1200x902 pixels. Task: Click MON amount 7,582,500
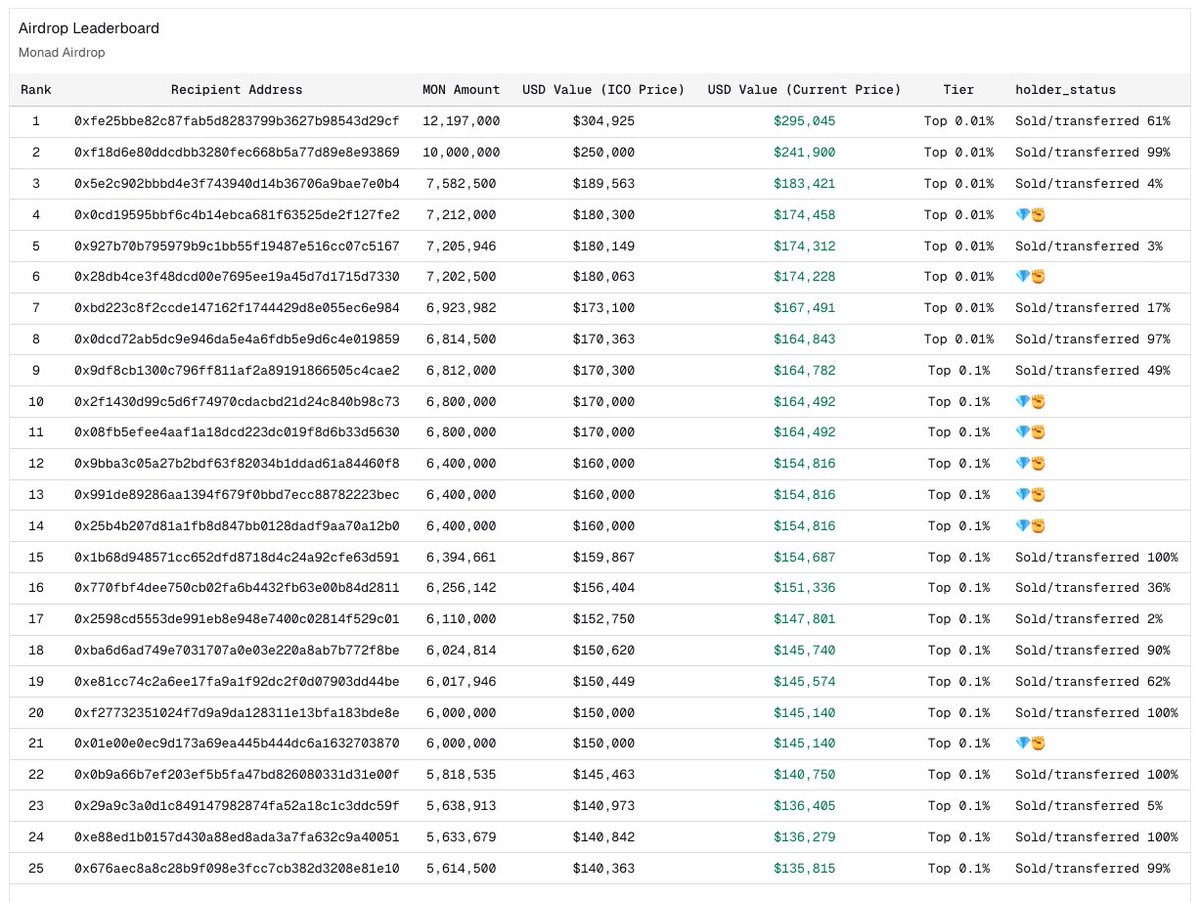pyautogui.click(x=461, y=184)
